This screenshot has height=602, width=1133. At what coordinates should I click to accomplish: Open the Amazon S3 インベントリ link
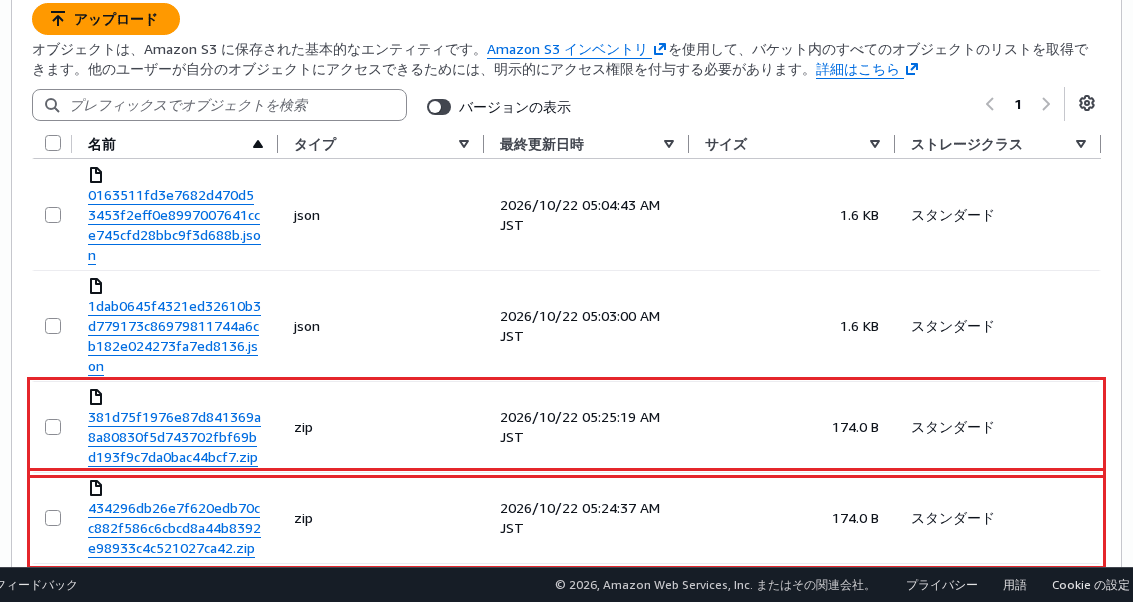577,50
